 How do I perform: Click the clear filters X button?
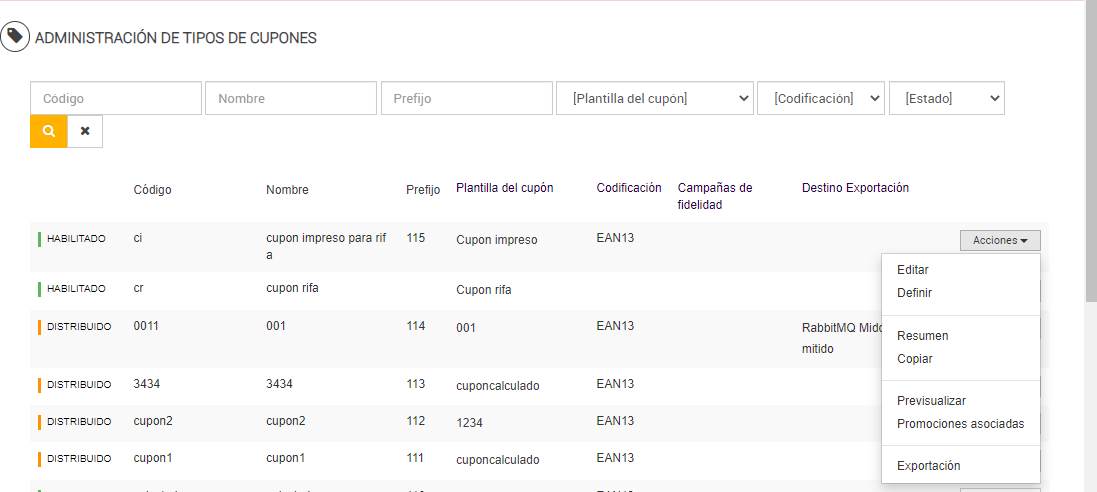(x=85, y=131)
